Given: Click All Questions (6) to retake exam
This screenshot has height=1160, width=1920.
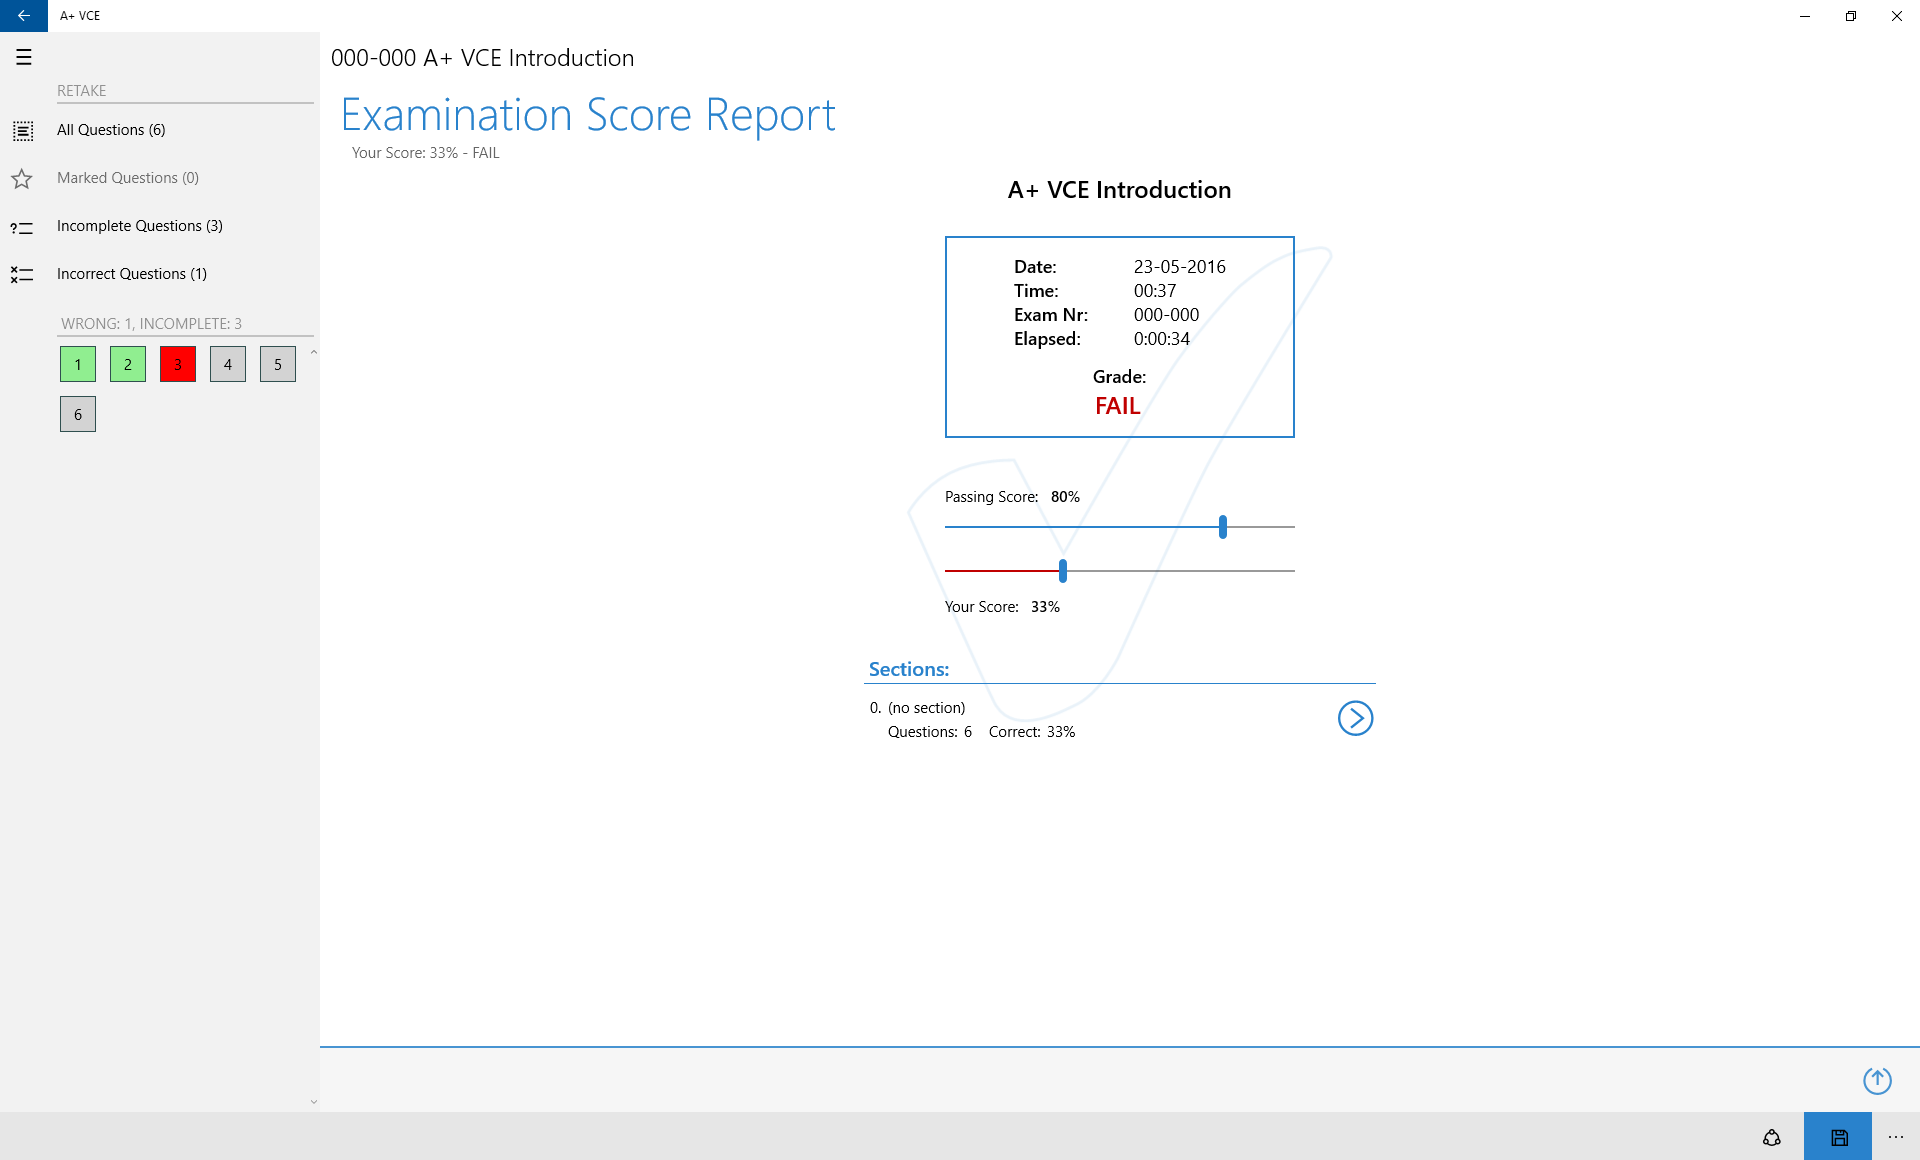Looking at the screenshot, I should pyautogui.click(x=111, y=129).
